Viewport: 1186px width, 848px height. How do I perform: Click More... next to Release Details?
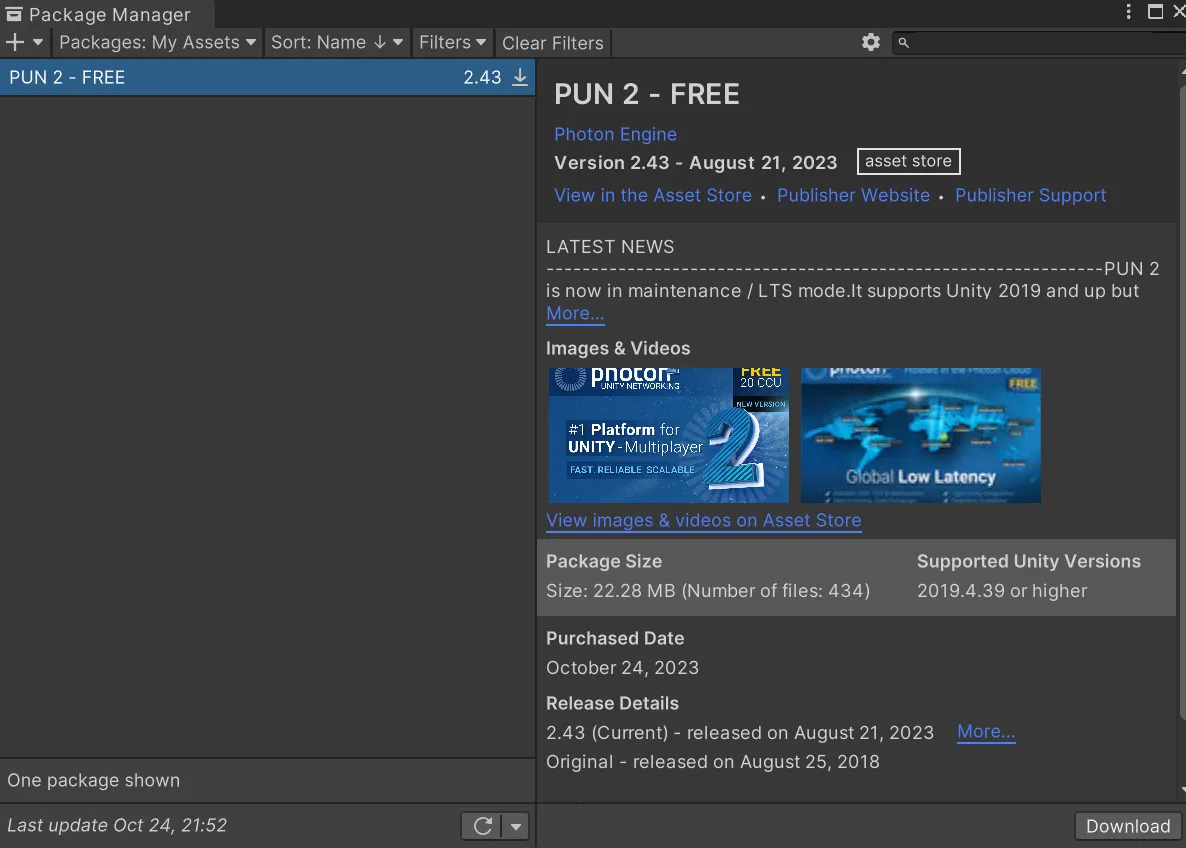(986, 732)
